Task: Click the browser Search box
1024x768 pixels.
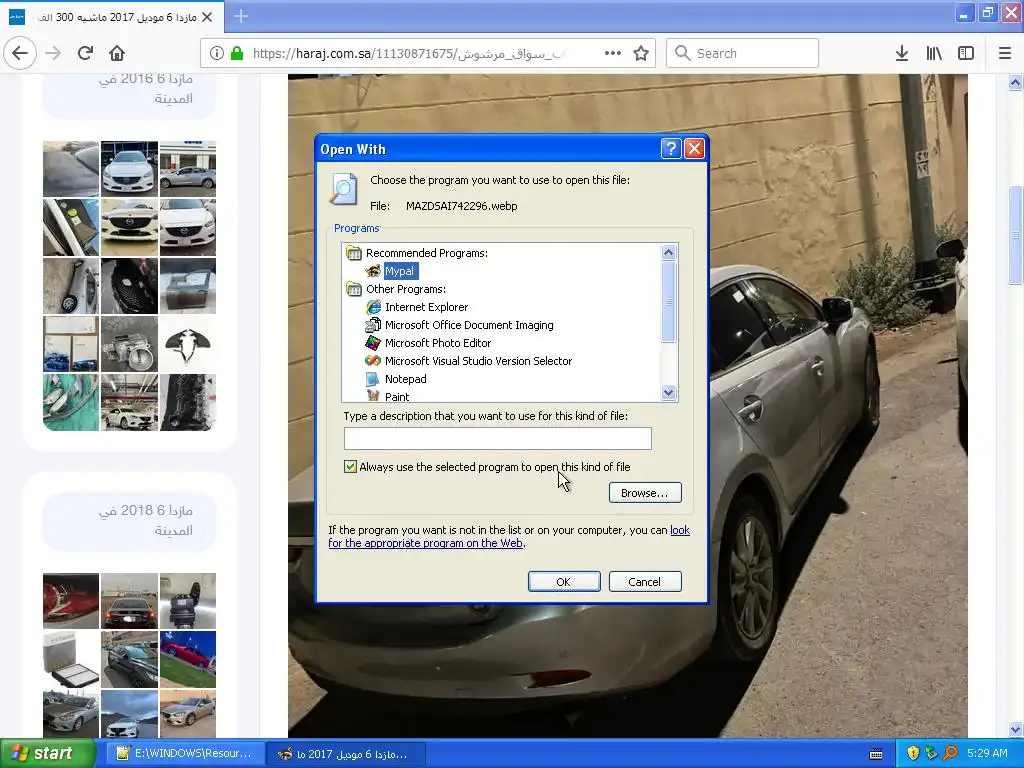Action: tap(743, 53)
